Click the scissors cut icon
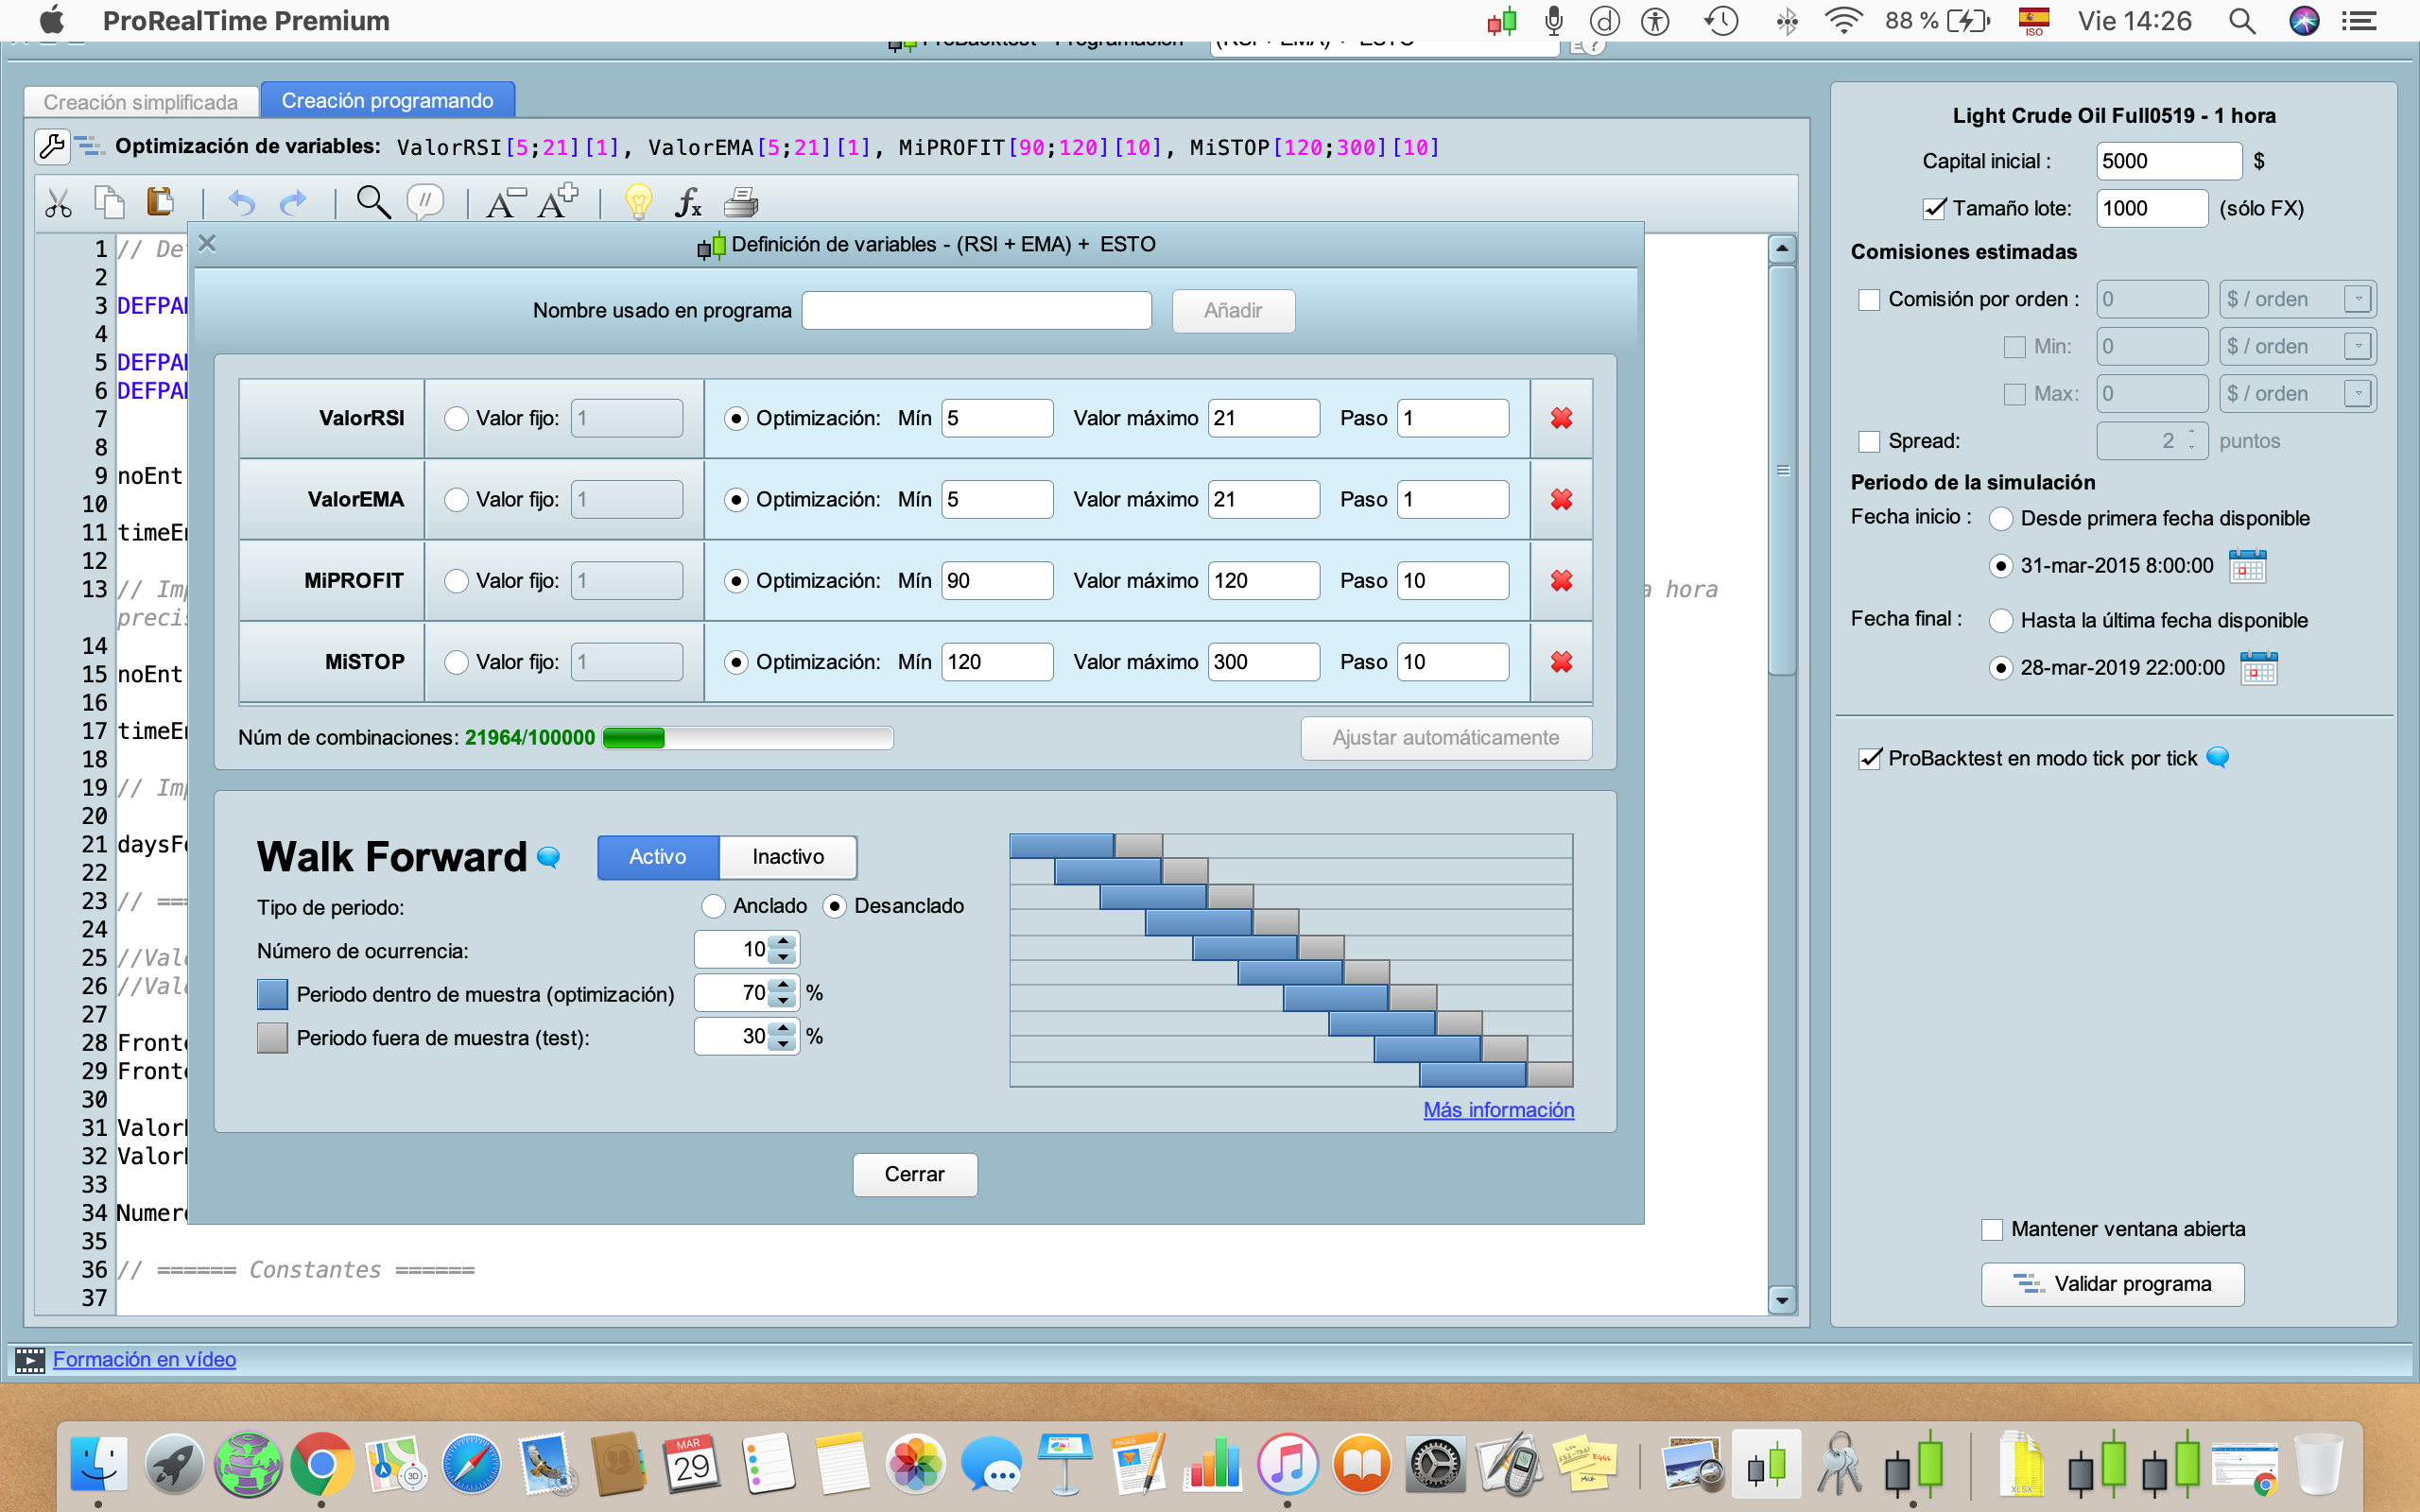 point(58,203)
